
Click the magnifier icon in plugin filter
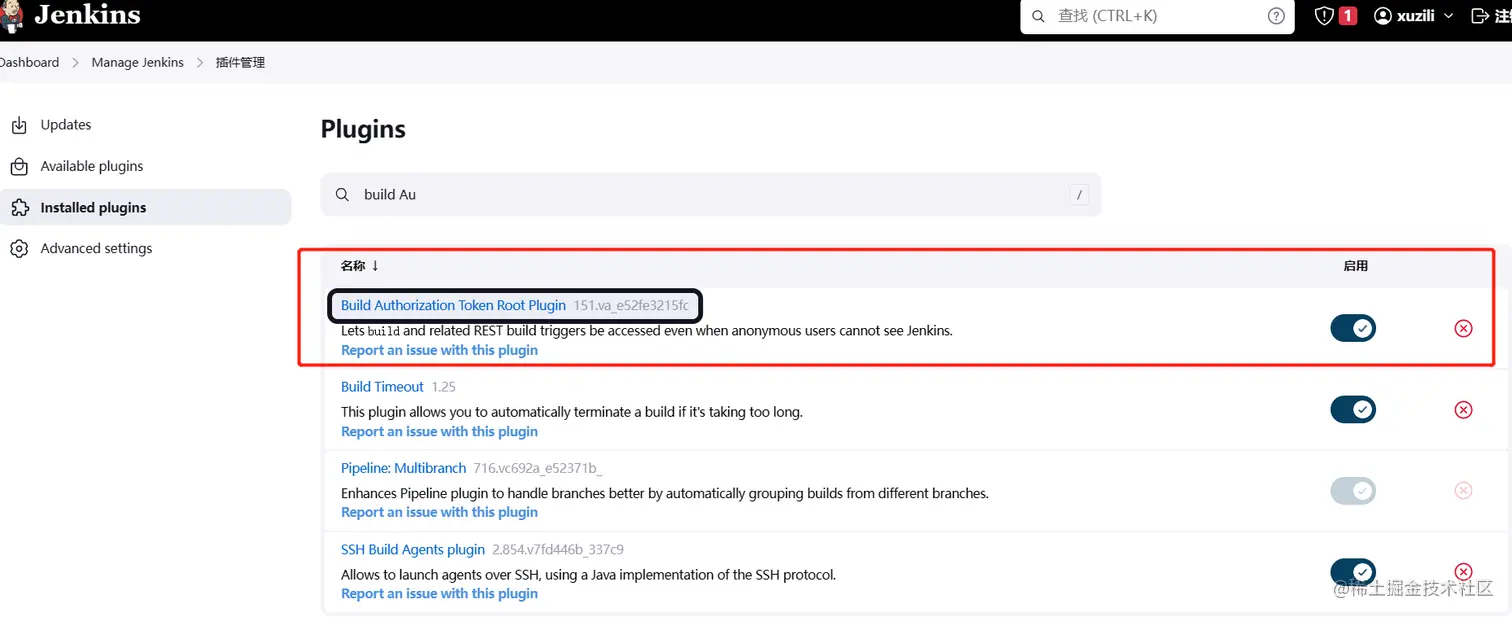[x=342, y=194]
